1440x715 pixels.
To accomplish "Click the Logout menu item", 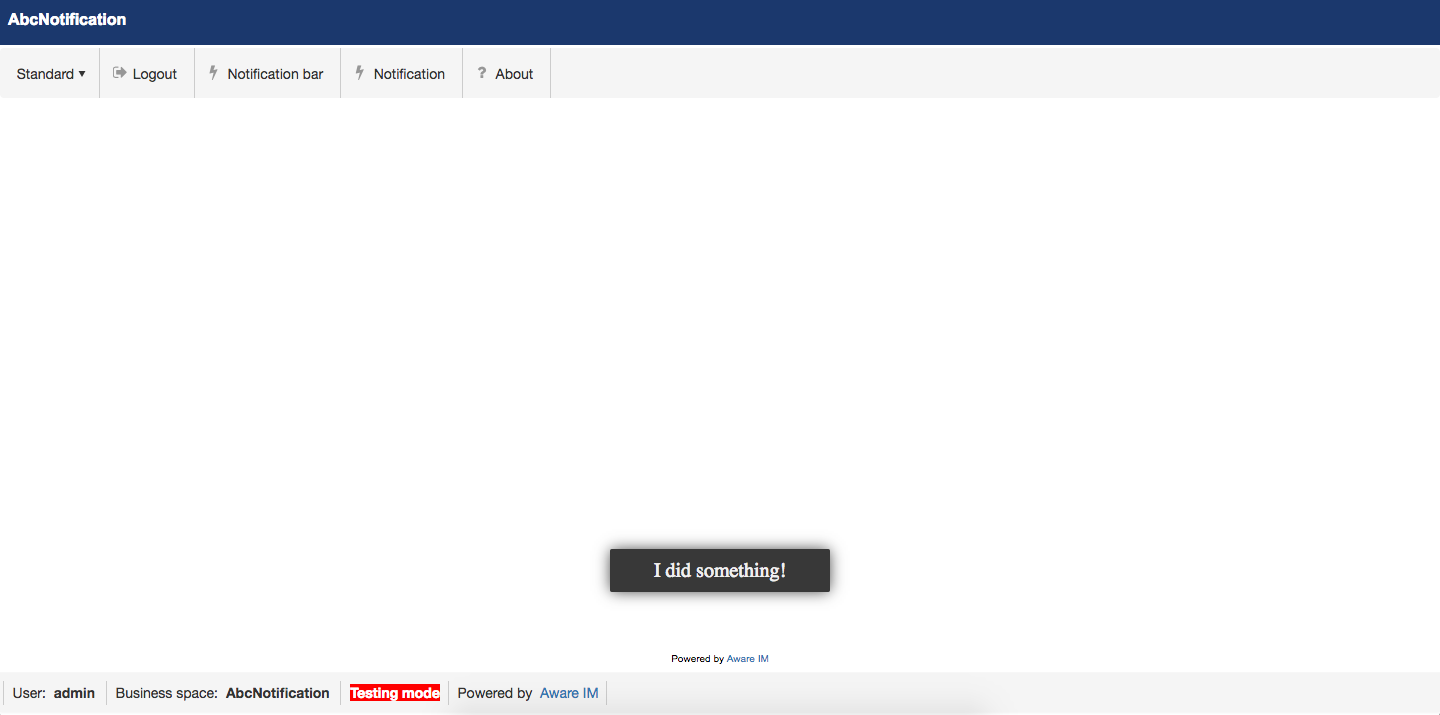I will pyautogui.click(x=146, y=74).
